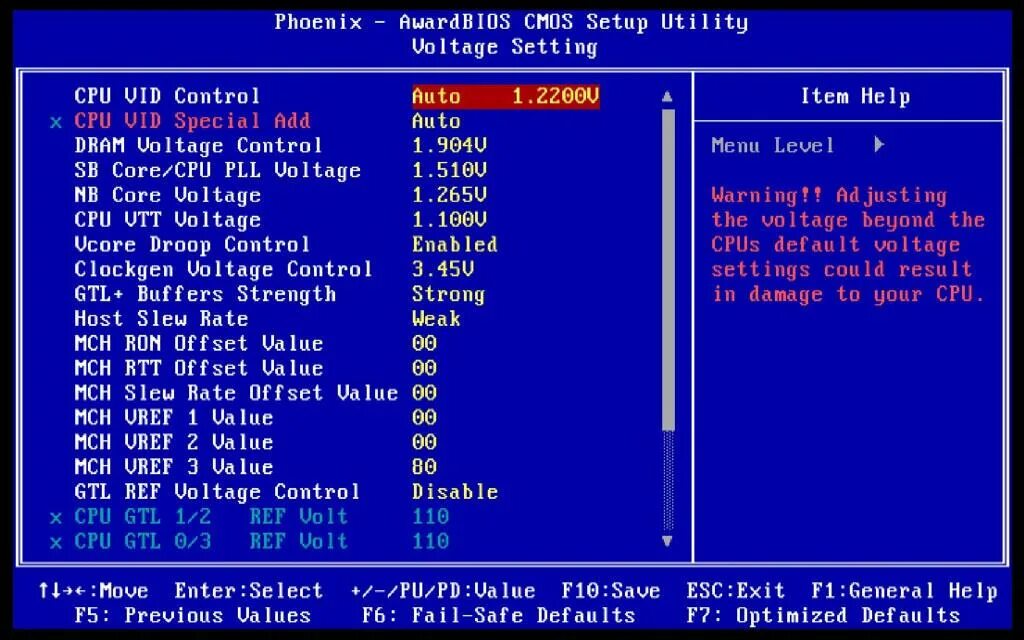Change the 1.904V DRAM voltage value
This screenshot has height=640, width=1024.
(449, 146)
